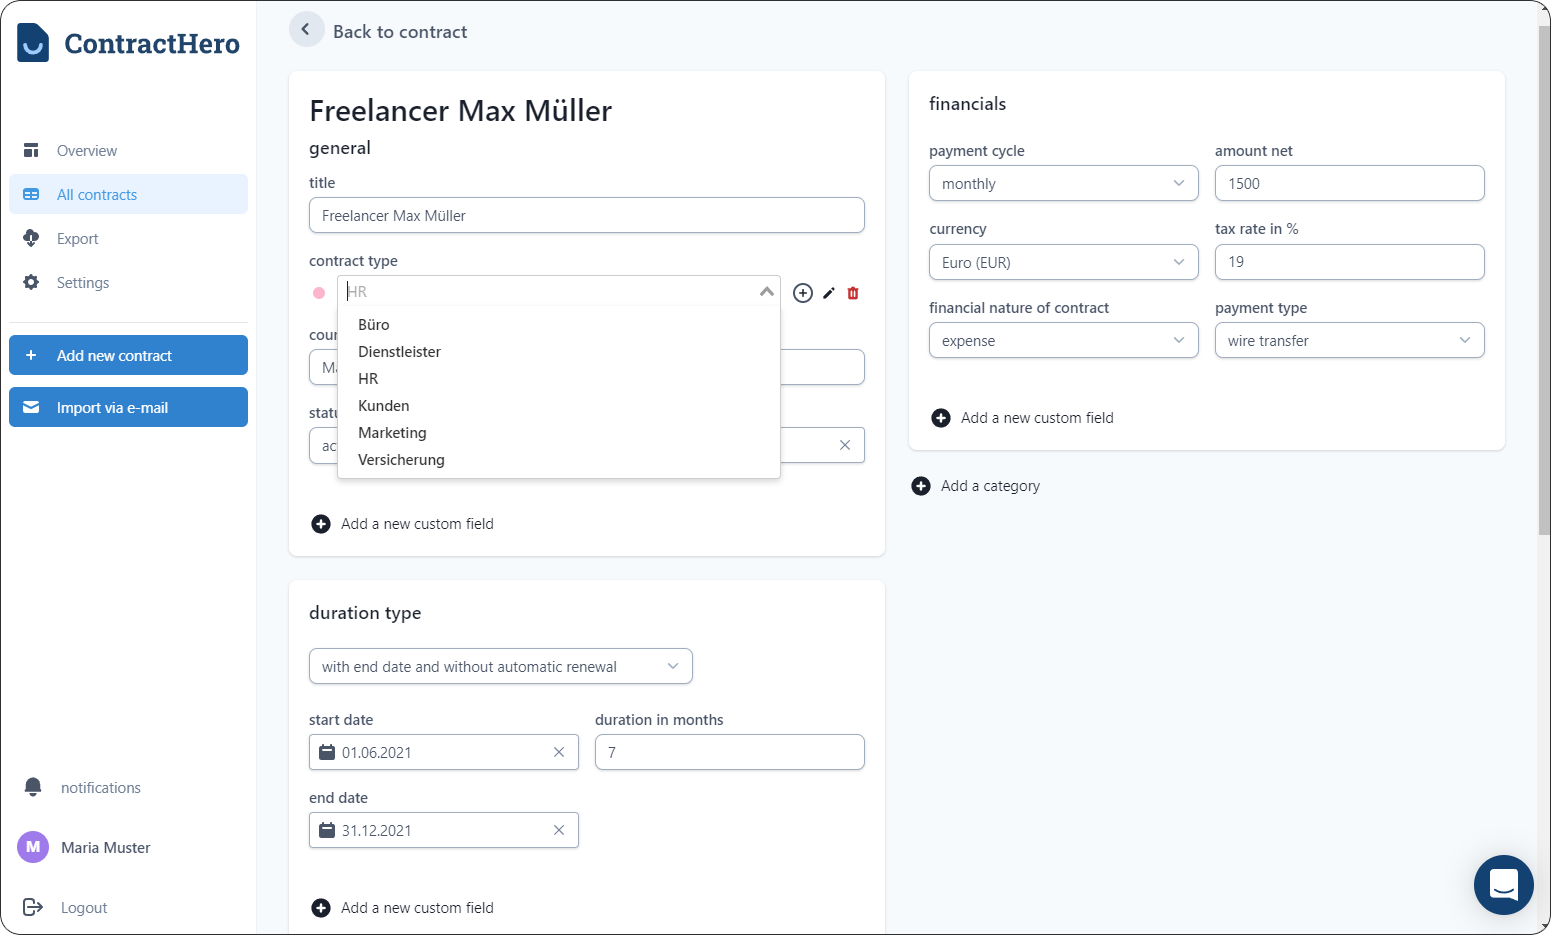Choose Versicherung in the contract type list
Screen dimensions: 1551x935
[x=401, y=460]
